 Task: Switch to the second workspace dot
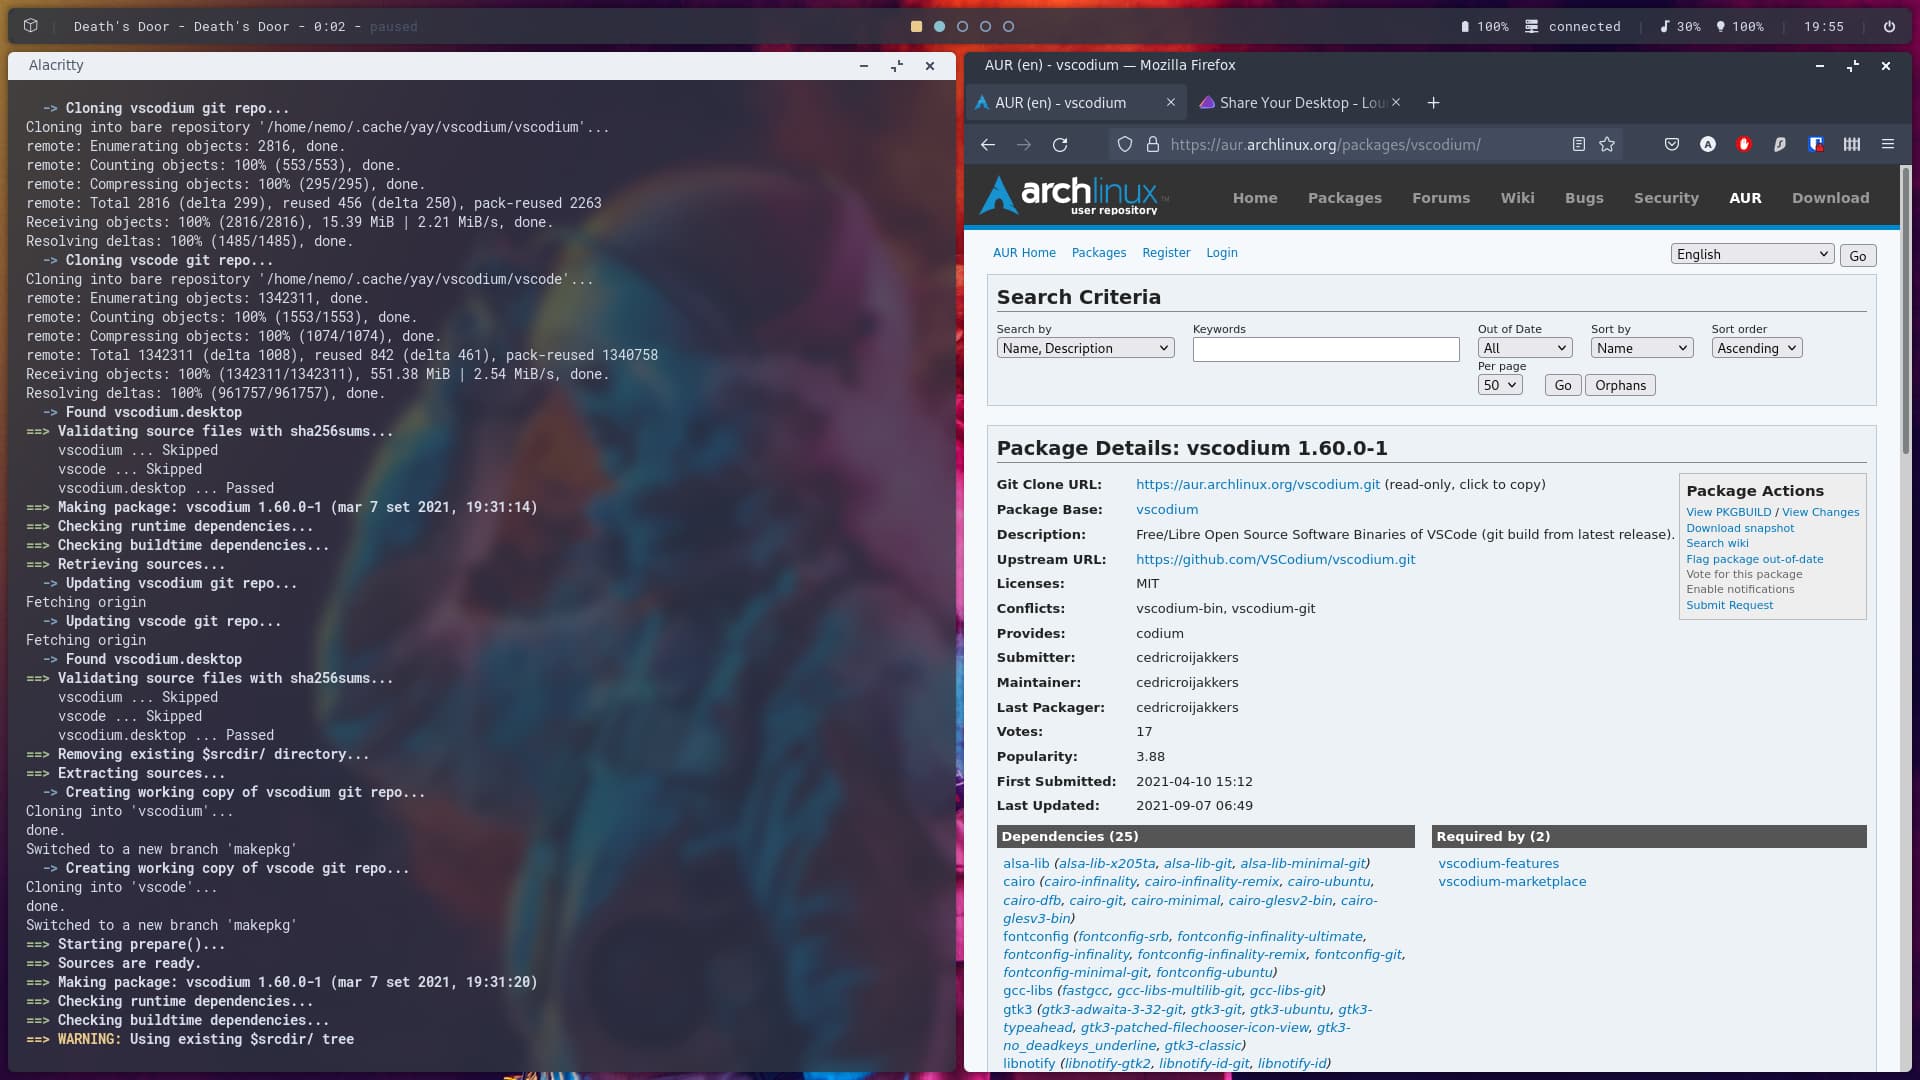pos(939,27)
